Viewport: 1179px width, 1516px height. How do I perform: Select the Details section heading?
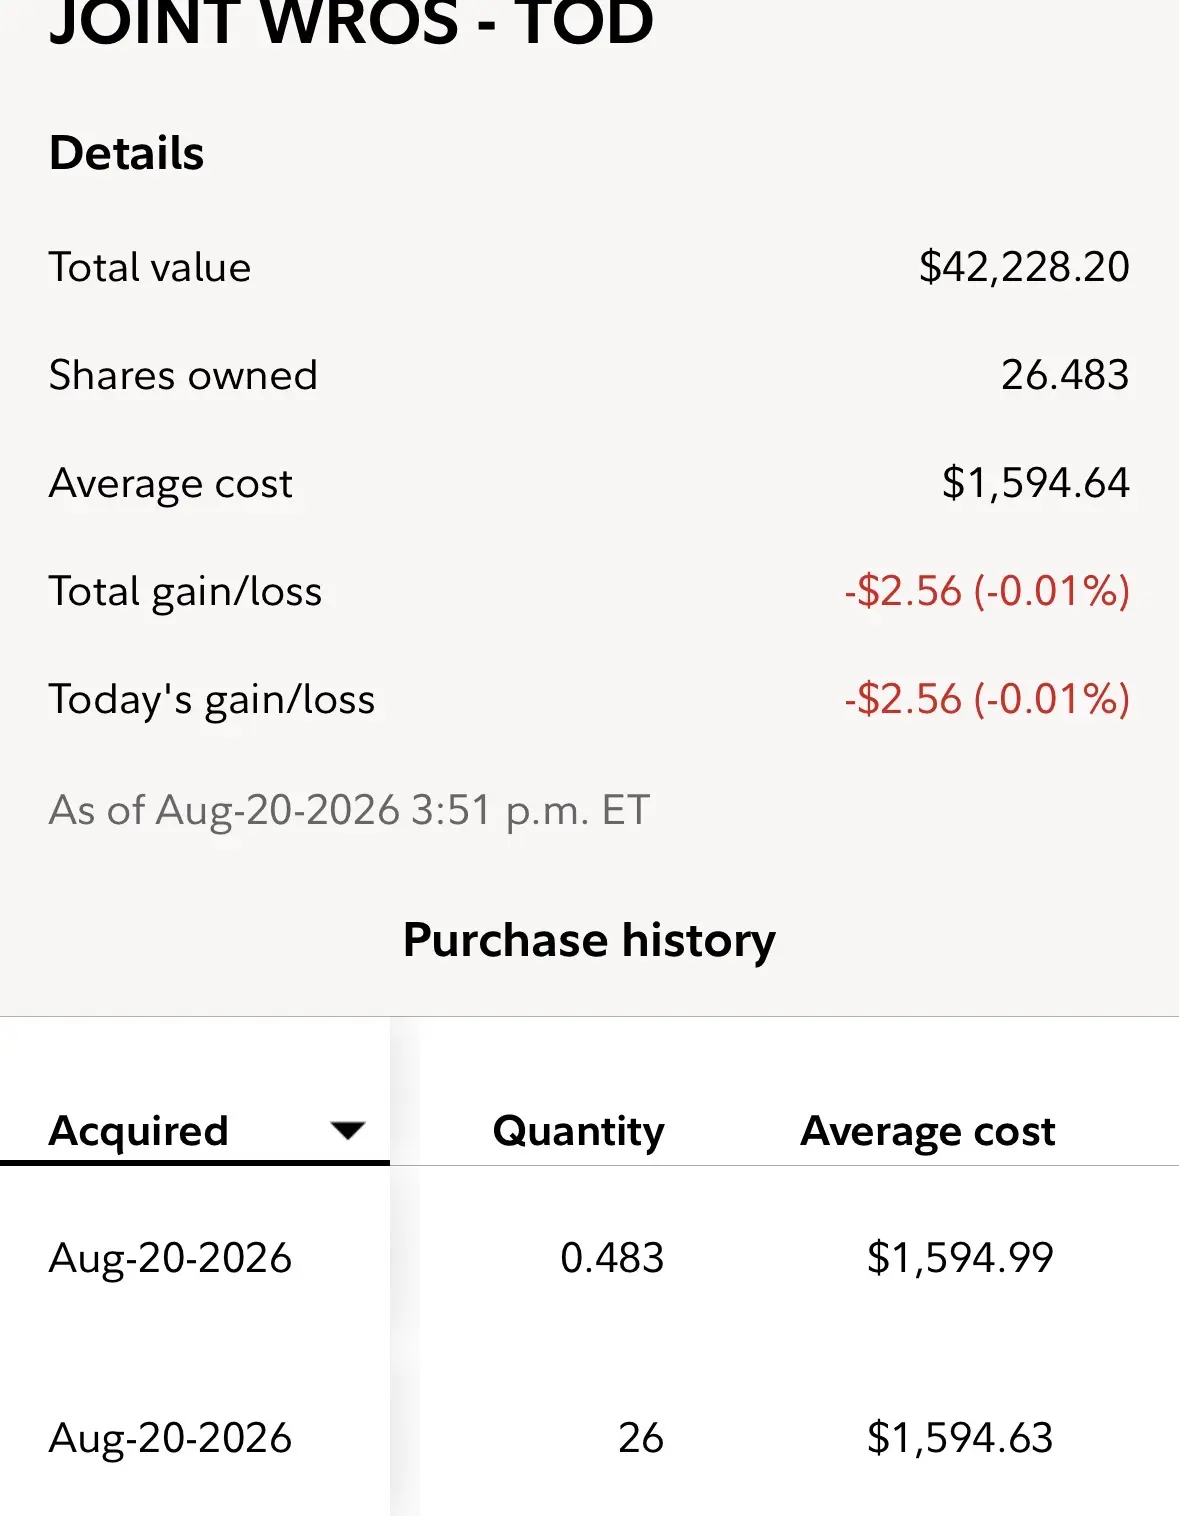(127, 153)
